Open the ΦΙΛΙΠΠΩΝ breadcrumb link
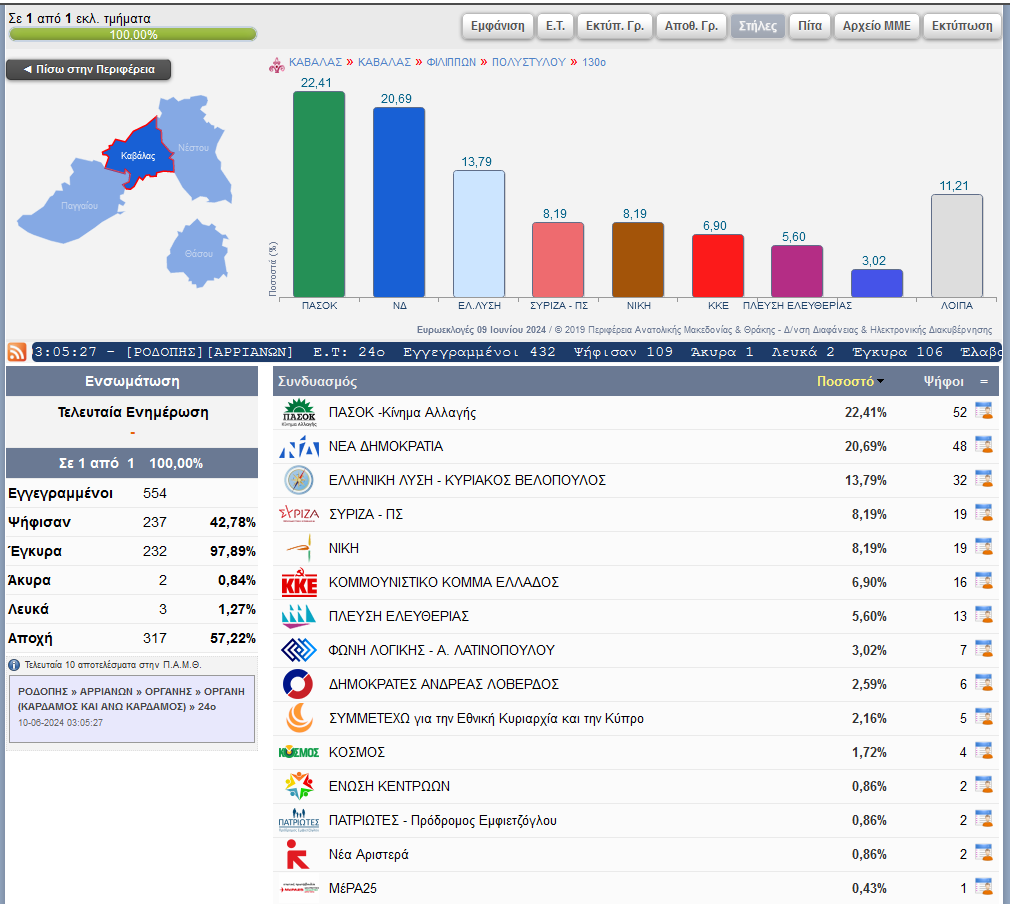This screenshot has width=1010, height=904. (x=451, y=62)
